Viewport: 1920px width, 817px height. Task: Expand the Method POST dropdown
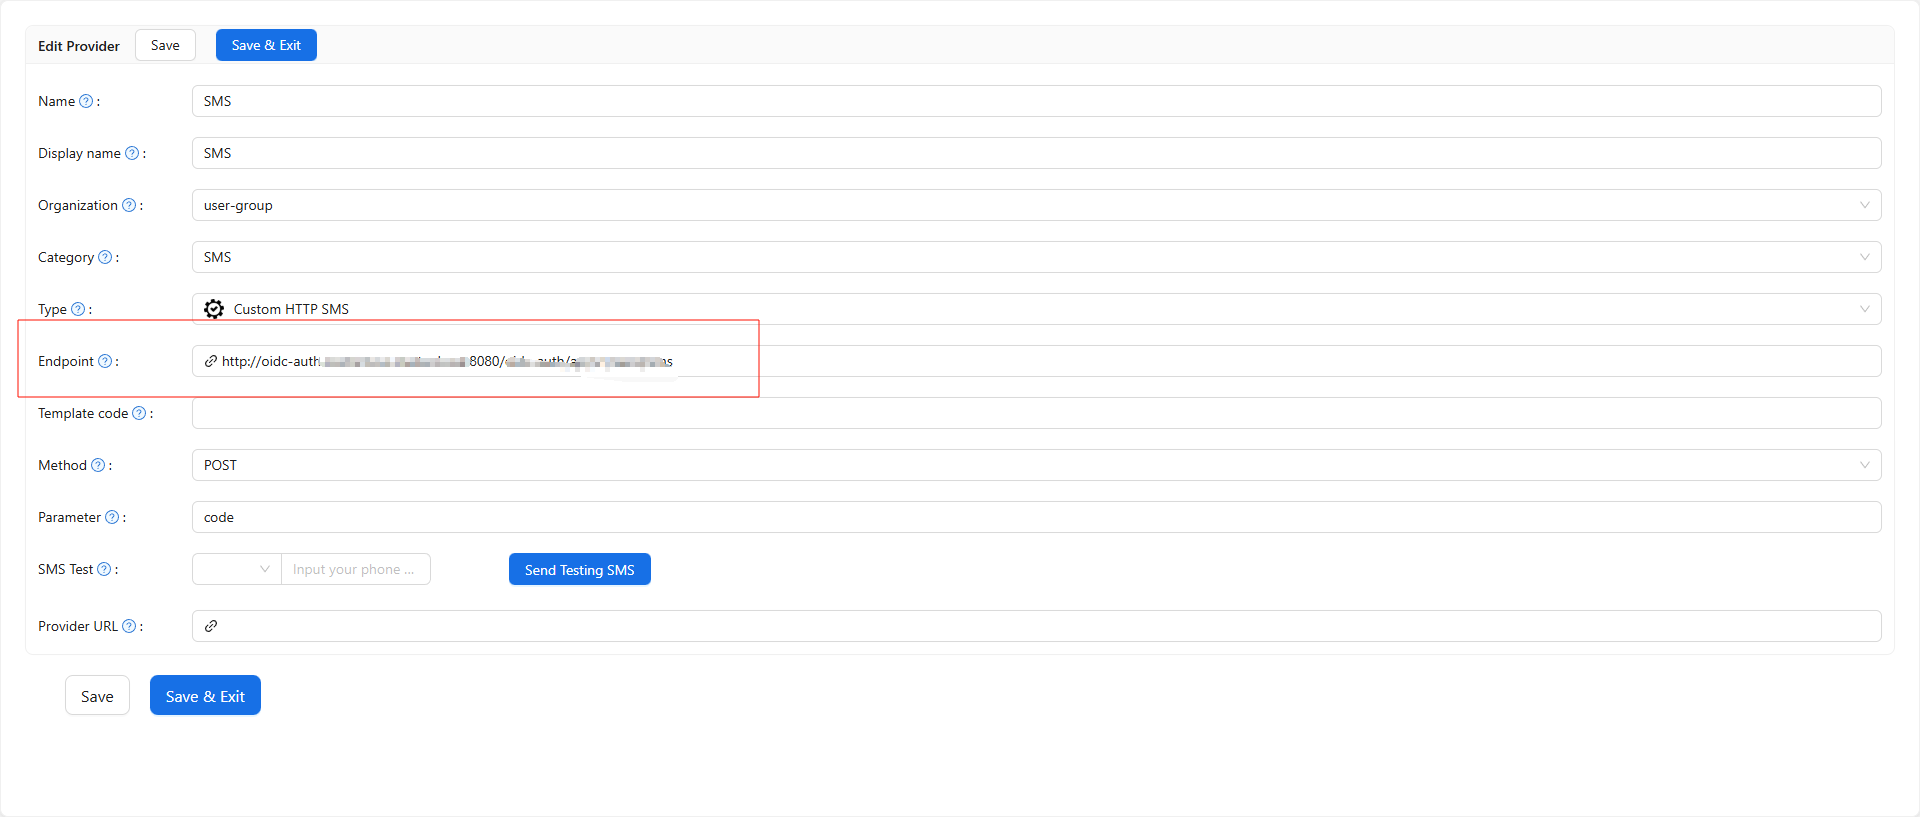(x=1036, y=465)
